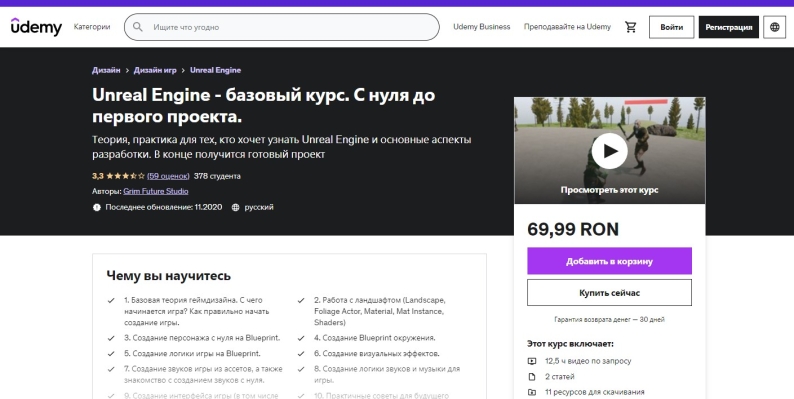Open the 59 оценок ratings link
794x399 pixels.
168,176
